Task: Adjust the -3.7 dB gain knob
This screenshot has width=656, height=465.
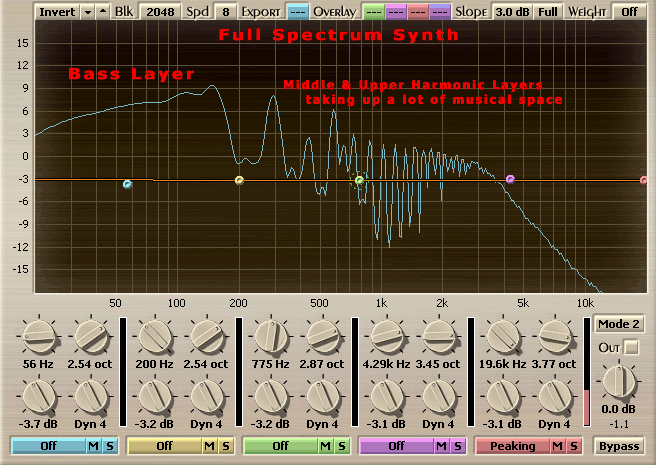Action: [39, 396]
